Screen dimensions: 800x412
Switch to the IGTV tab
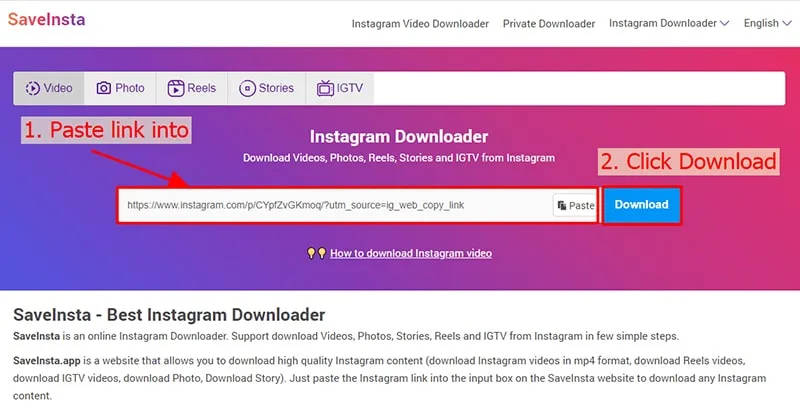coord(340,88)
